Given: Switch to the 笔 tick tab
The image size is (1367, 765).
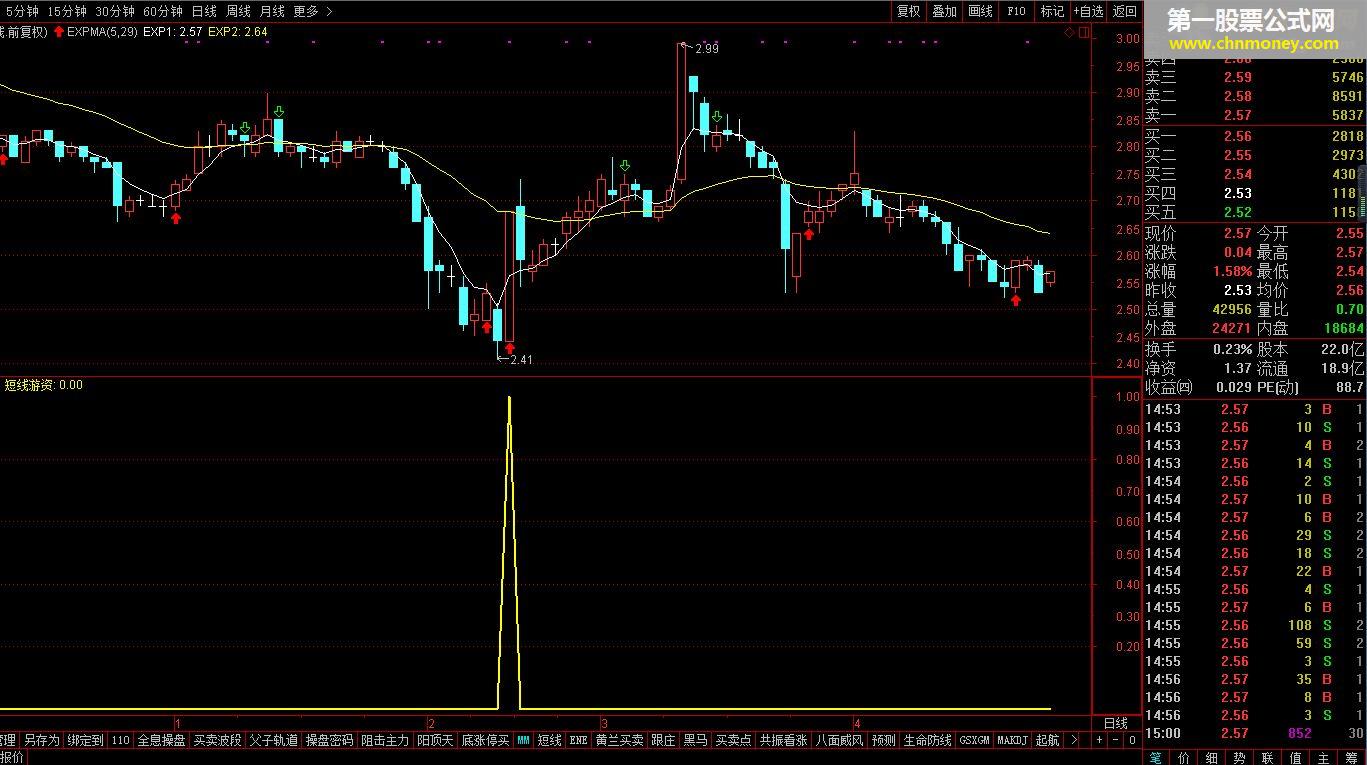Looking at the screenshot, I should 1156,758.
